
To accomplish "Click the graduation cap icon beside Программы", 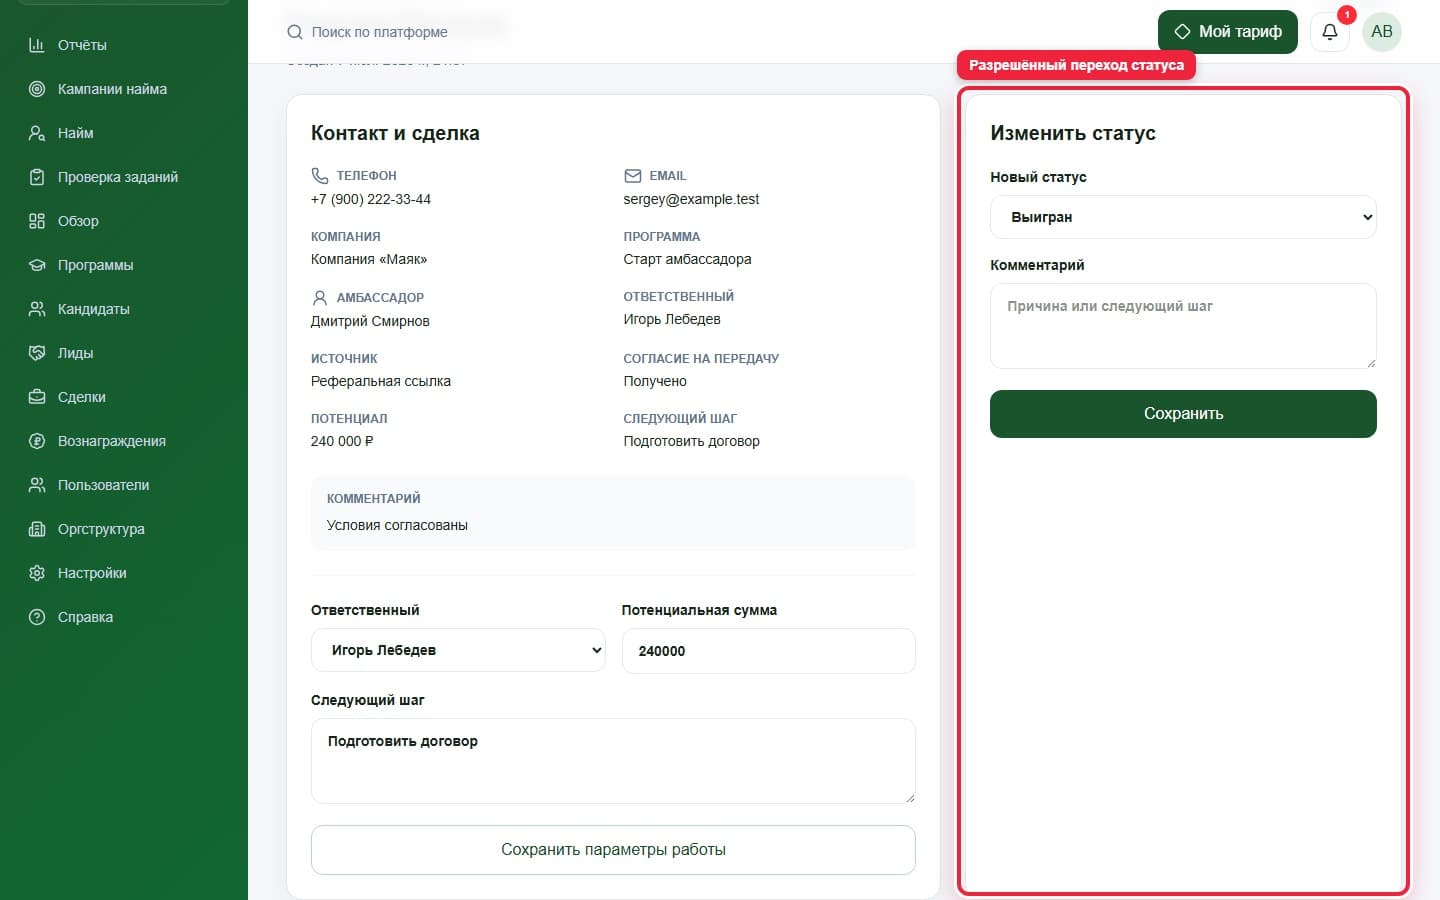I will pos(37,265).
